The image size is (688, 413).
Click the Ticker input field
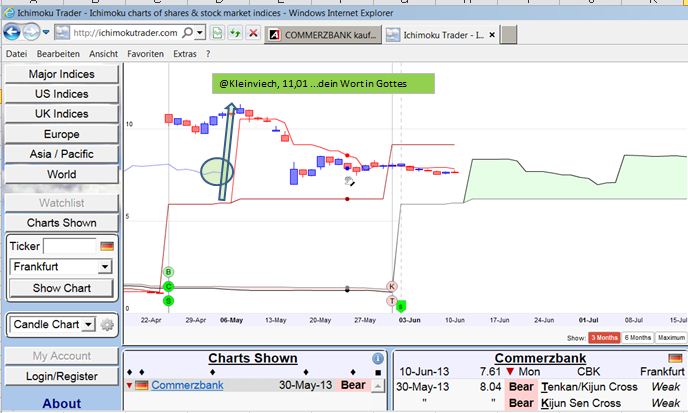(x=69, y=246)
